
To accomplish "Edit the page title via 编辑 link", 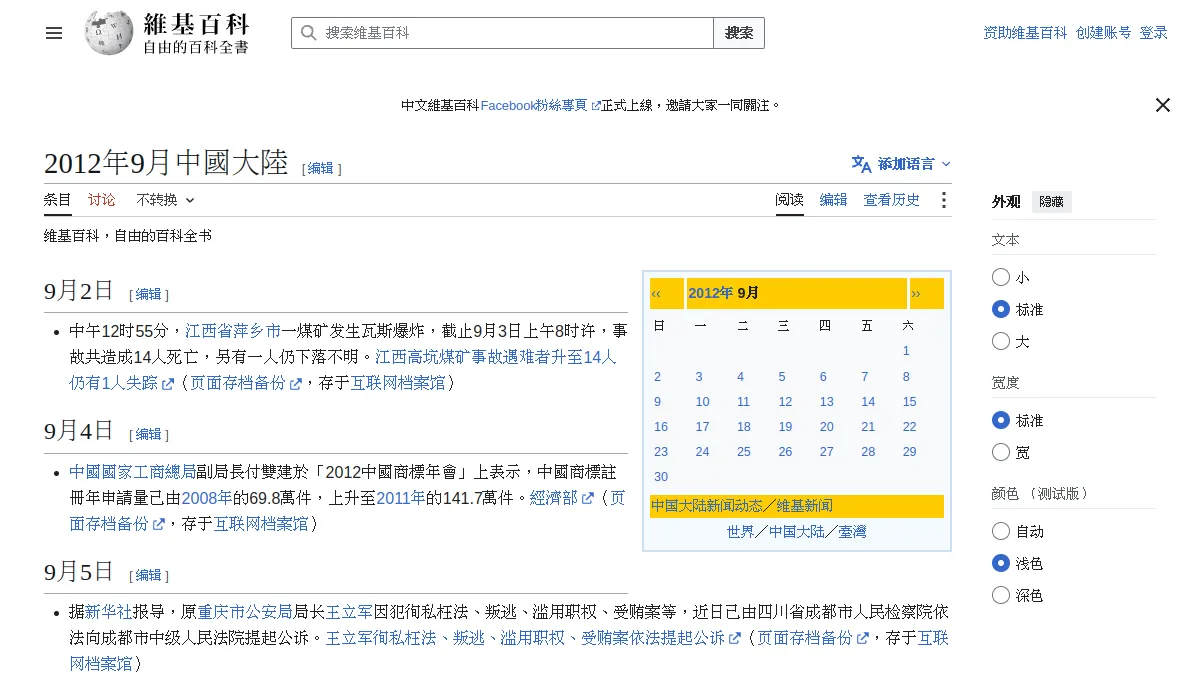I will 321,168.
